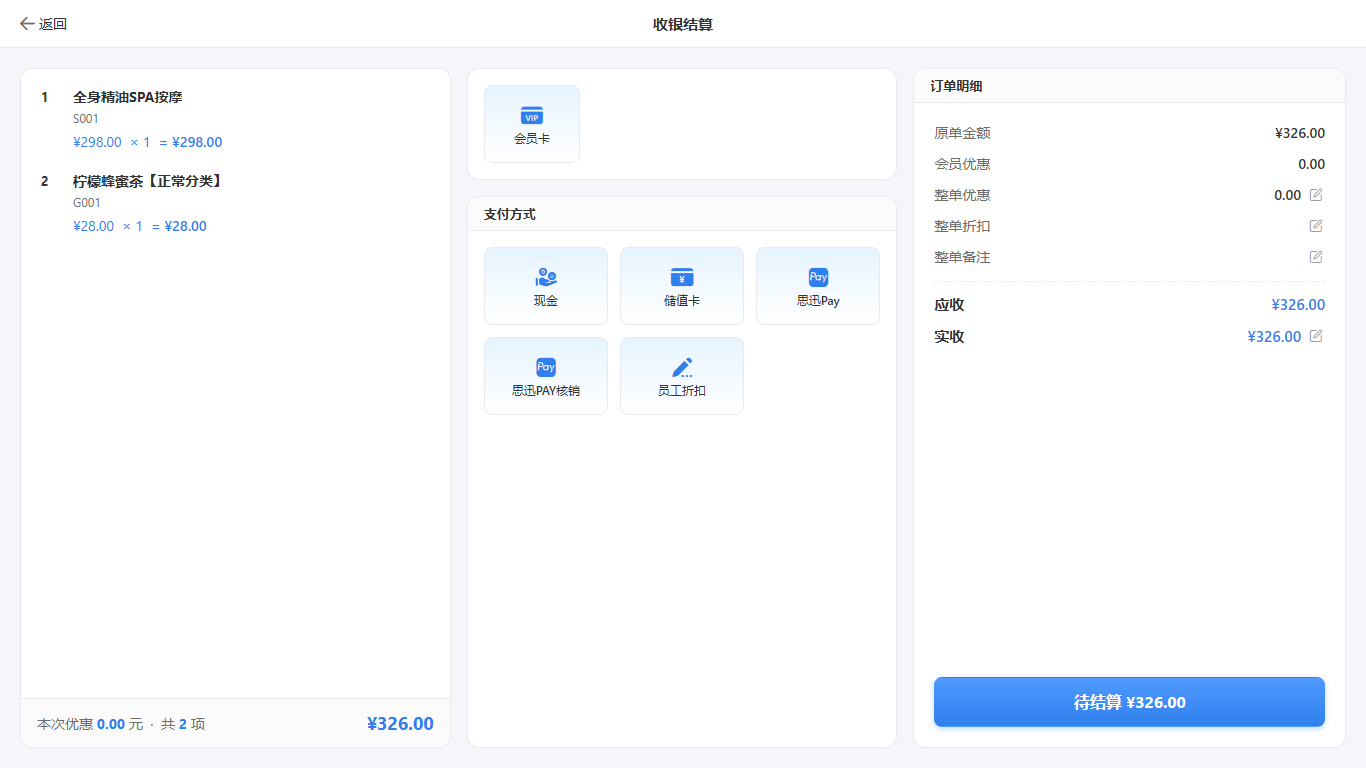Select the 全身精油SPA按摩 item
The image size is (1366, 768).
tap(128, 97)
